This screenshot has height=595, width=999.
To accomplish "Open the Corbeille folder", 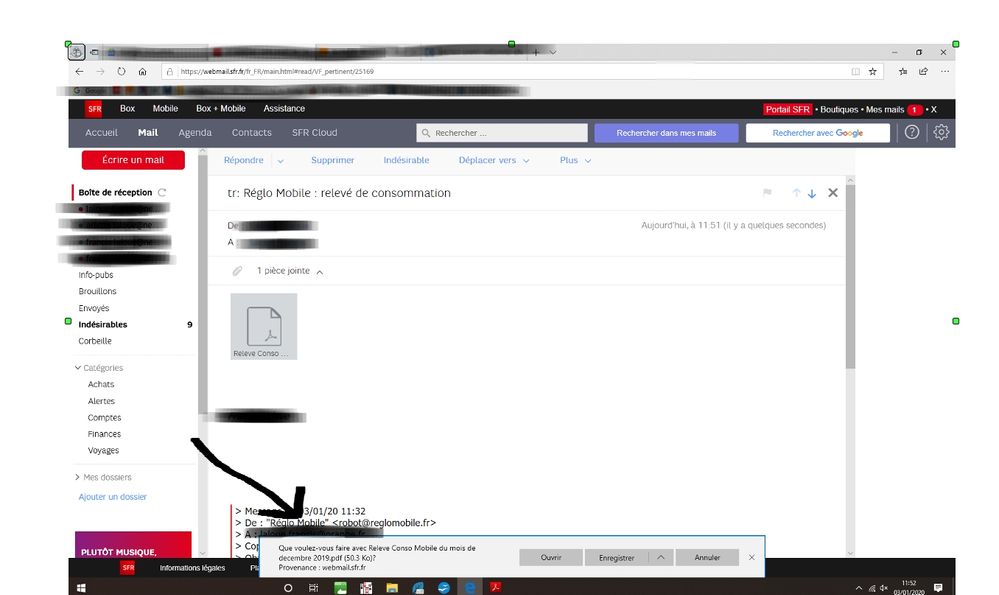I will tap(95, 341).
